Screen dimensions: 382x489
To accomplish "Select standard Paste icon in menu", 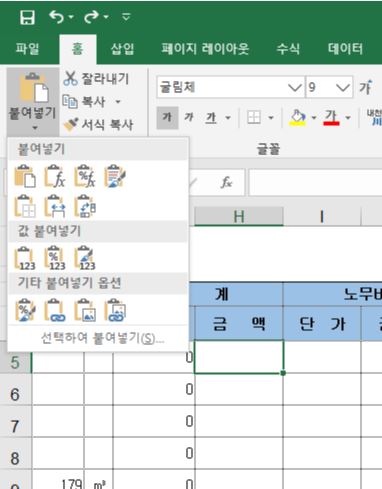I will [25, 176].
